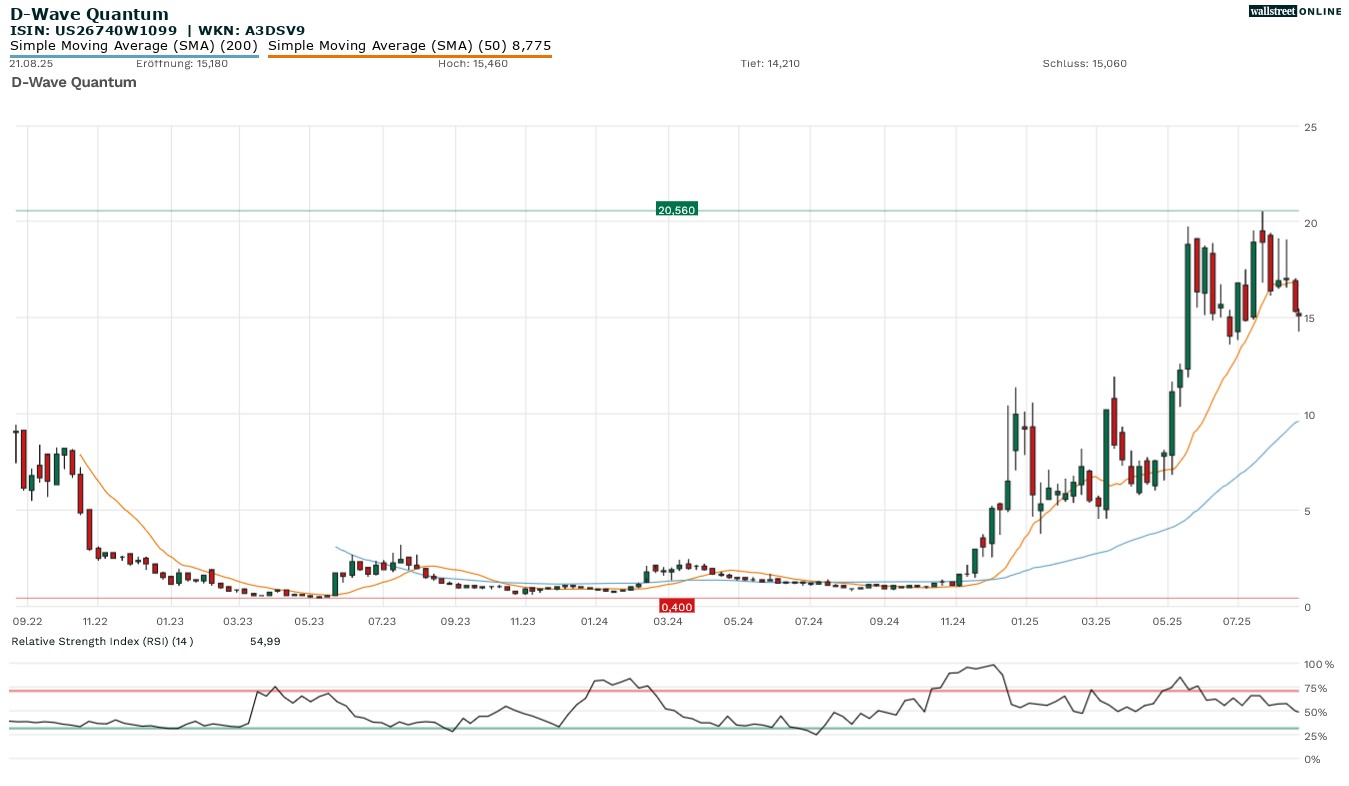The width and height of the screenshot is (1349, 786).
Task: Click the 11.23 date axis label
Action: [523, 621]
